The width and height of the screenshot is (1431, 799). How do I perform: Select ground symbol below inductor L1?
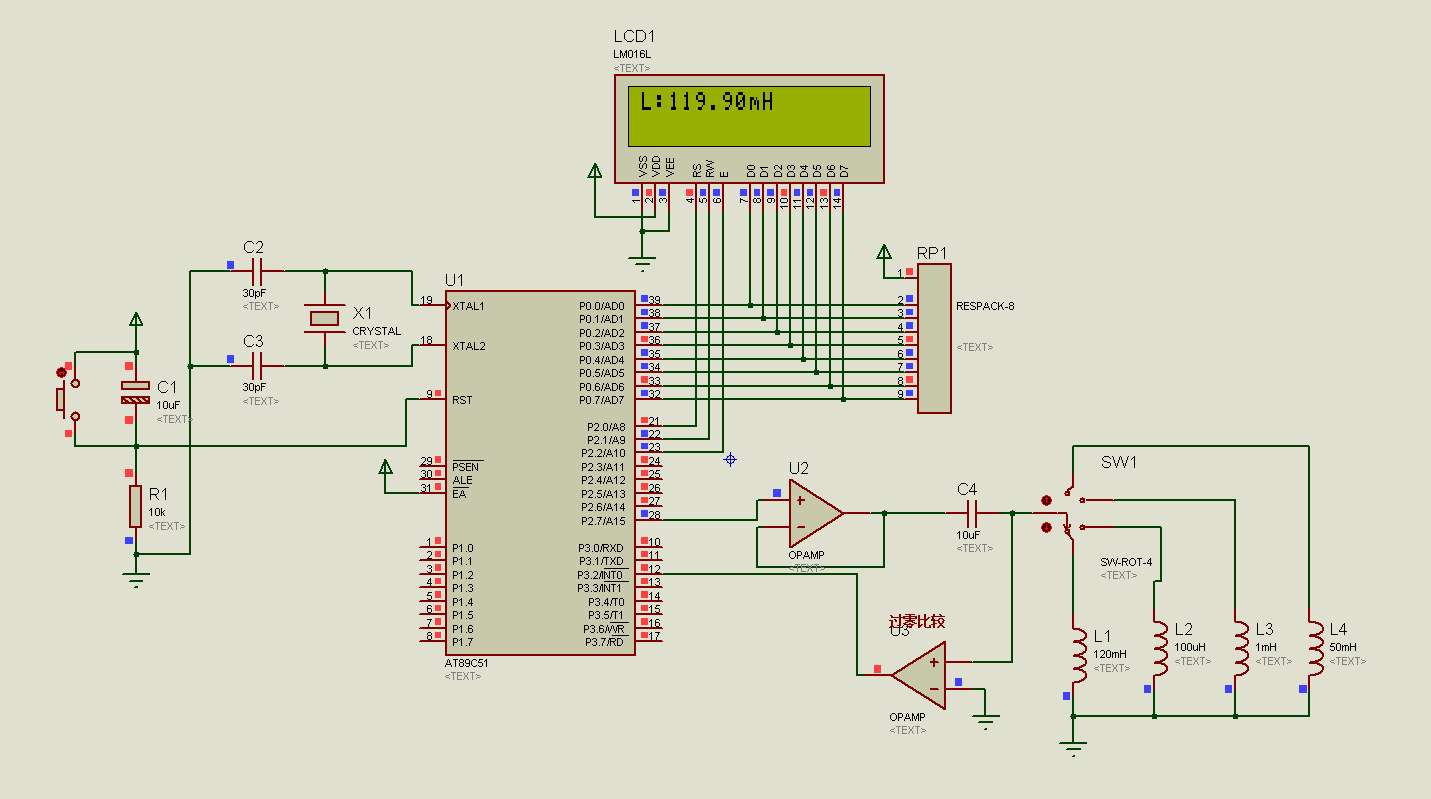click(x=1074, y=749)
